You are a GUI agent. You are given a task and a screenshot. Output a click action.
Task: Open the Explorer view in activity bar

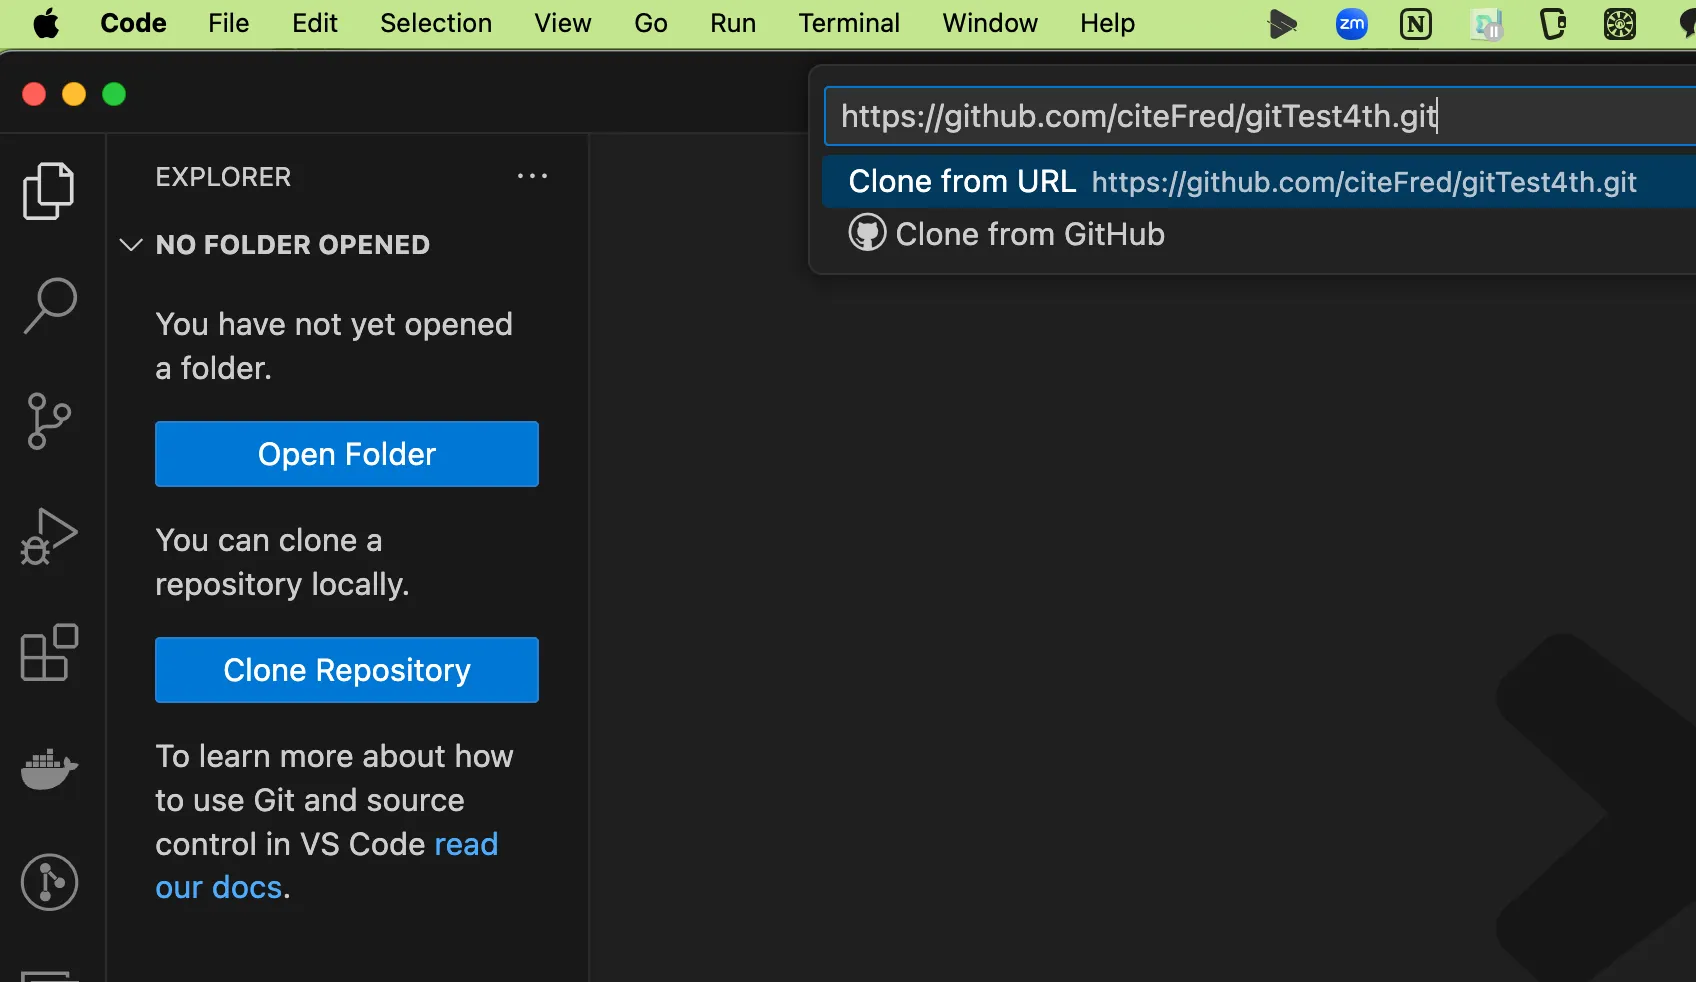click(x=48, y=191)
